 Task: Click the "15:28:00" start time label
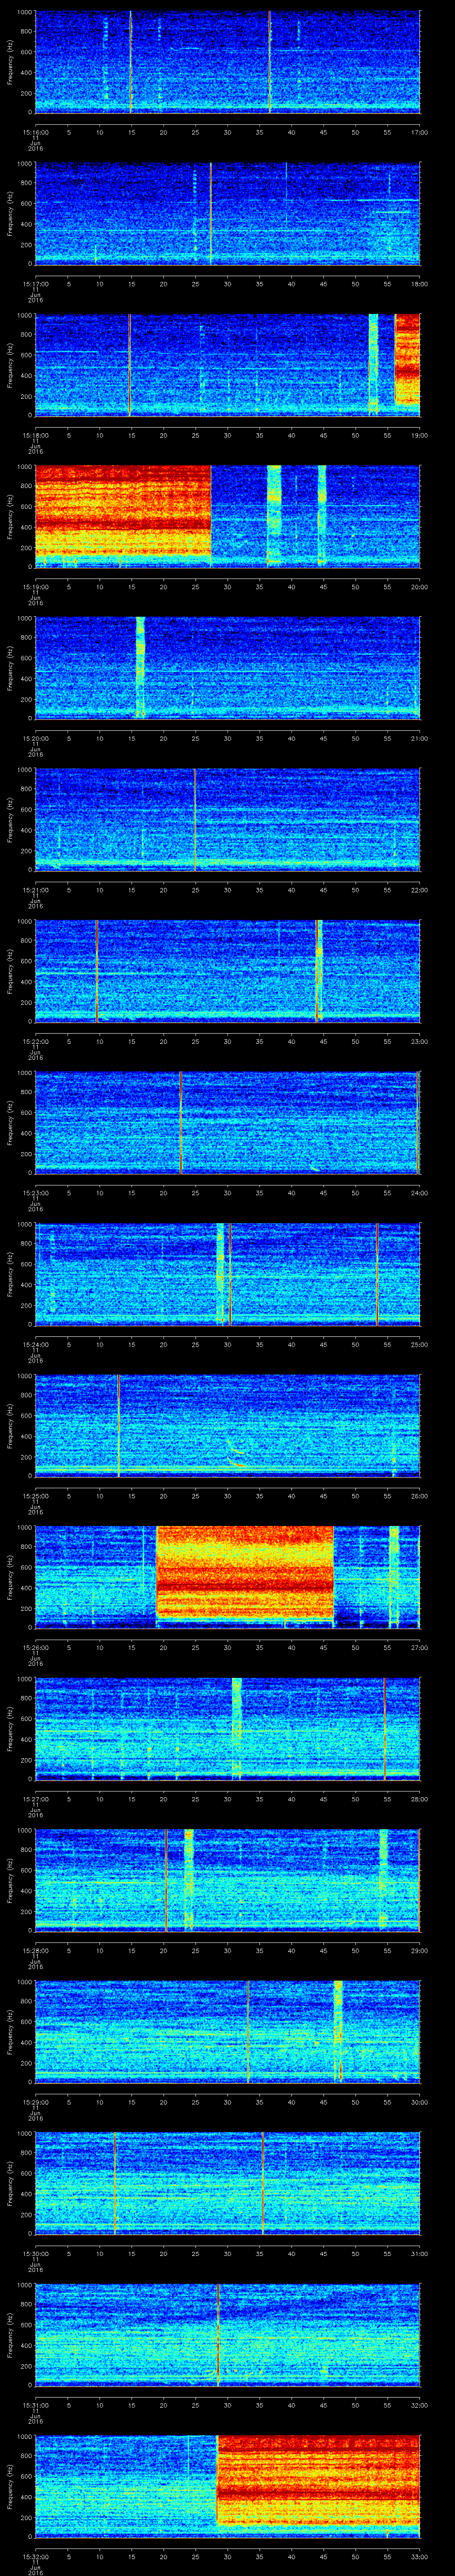(x=35, y=1950)
